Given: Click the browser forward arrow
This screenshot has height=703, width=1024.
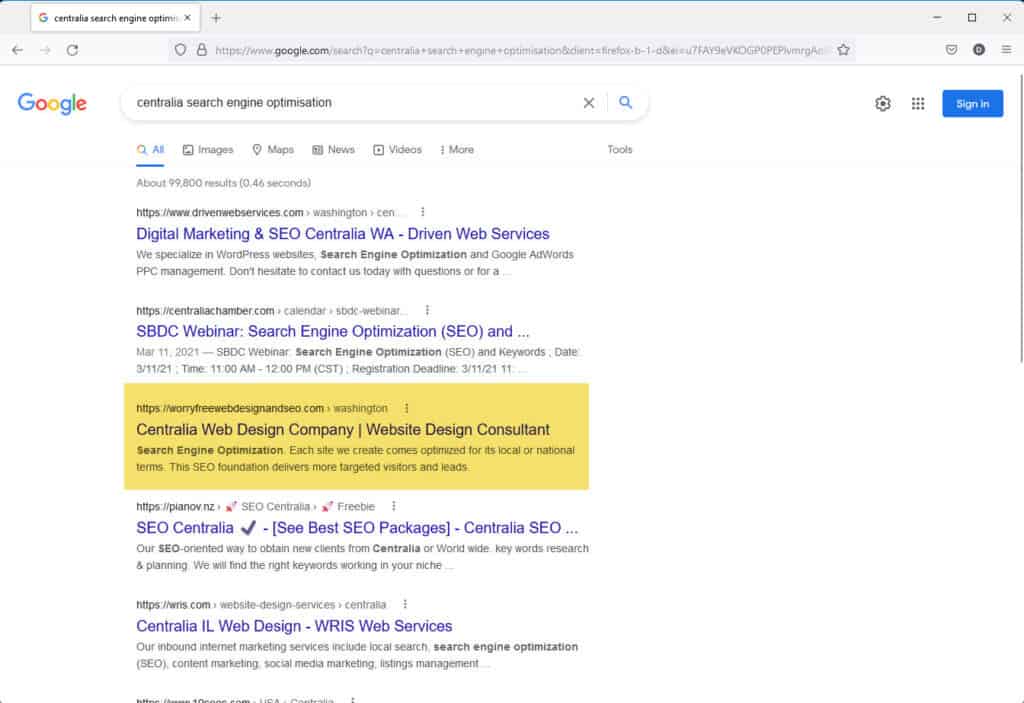Looking at the screenshot, I should [x=45, y=50].
